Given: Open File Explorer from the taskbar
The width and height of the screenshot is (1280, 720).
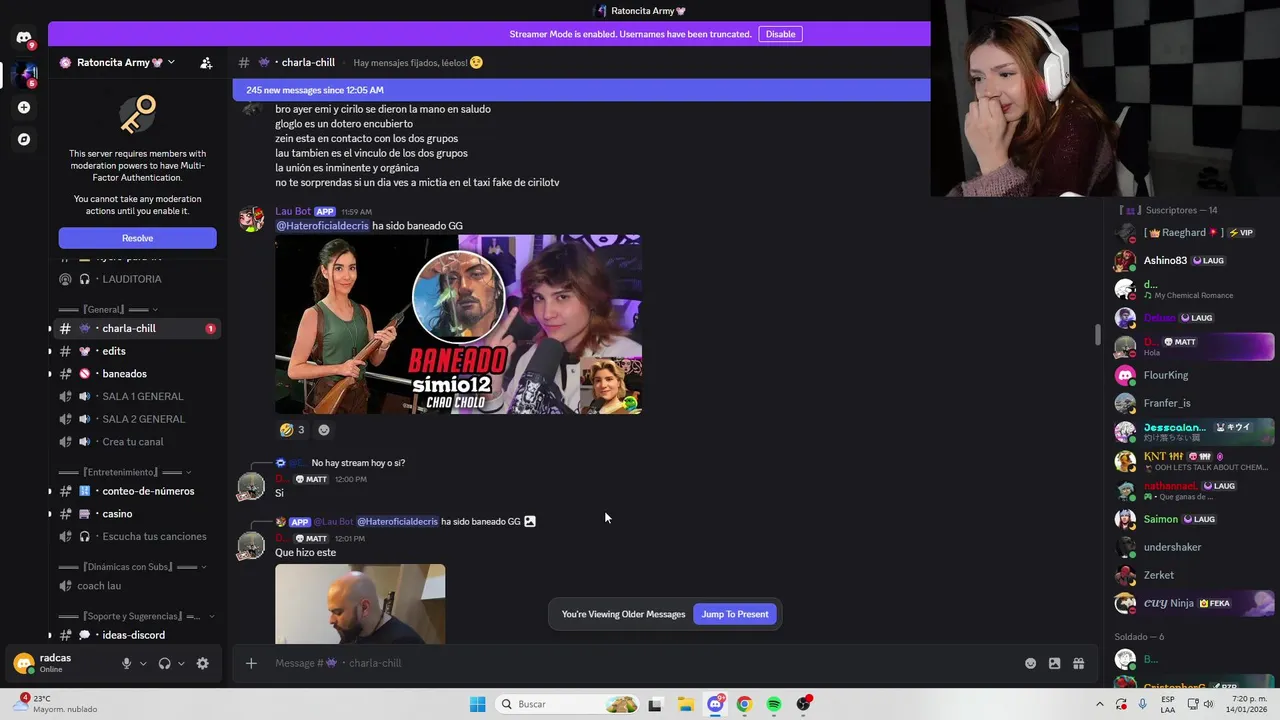Looking at the screenshot, I should tap(685, 704).
